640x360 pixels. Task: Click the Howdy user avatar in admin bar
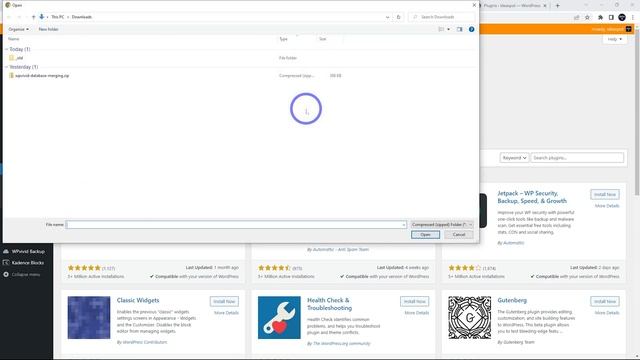click(629, 29)
